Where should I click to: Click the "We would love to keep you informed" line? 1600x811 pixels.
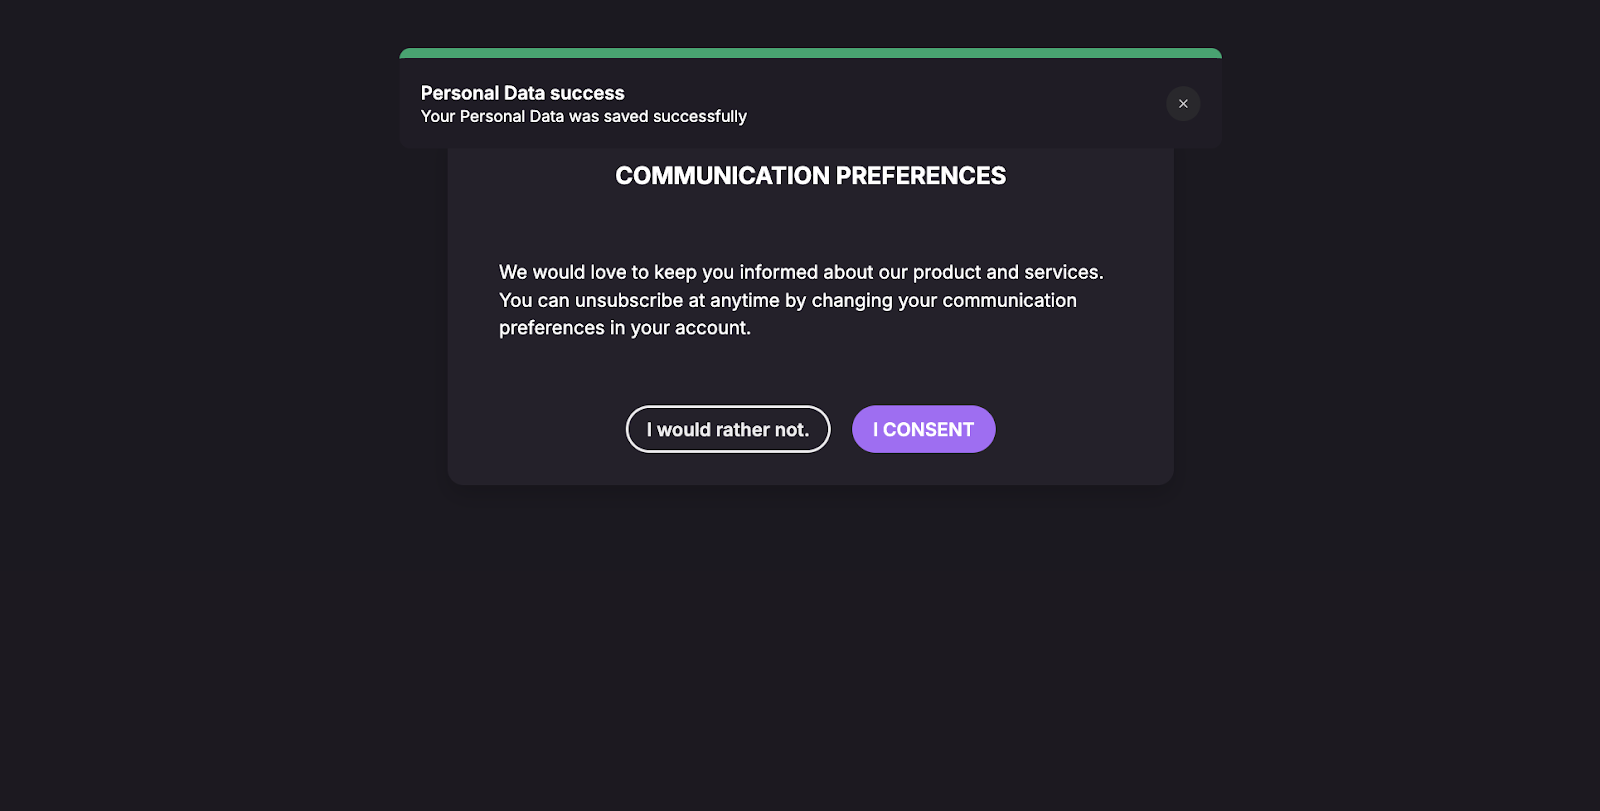[x=801, y=272]
